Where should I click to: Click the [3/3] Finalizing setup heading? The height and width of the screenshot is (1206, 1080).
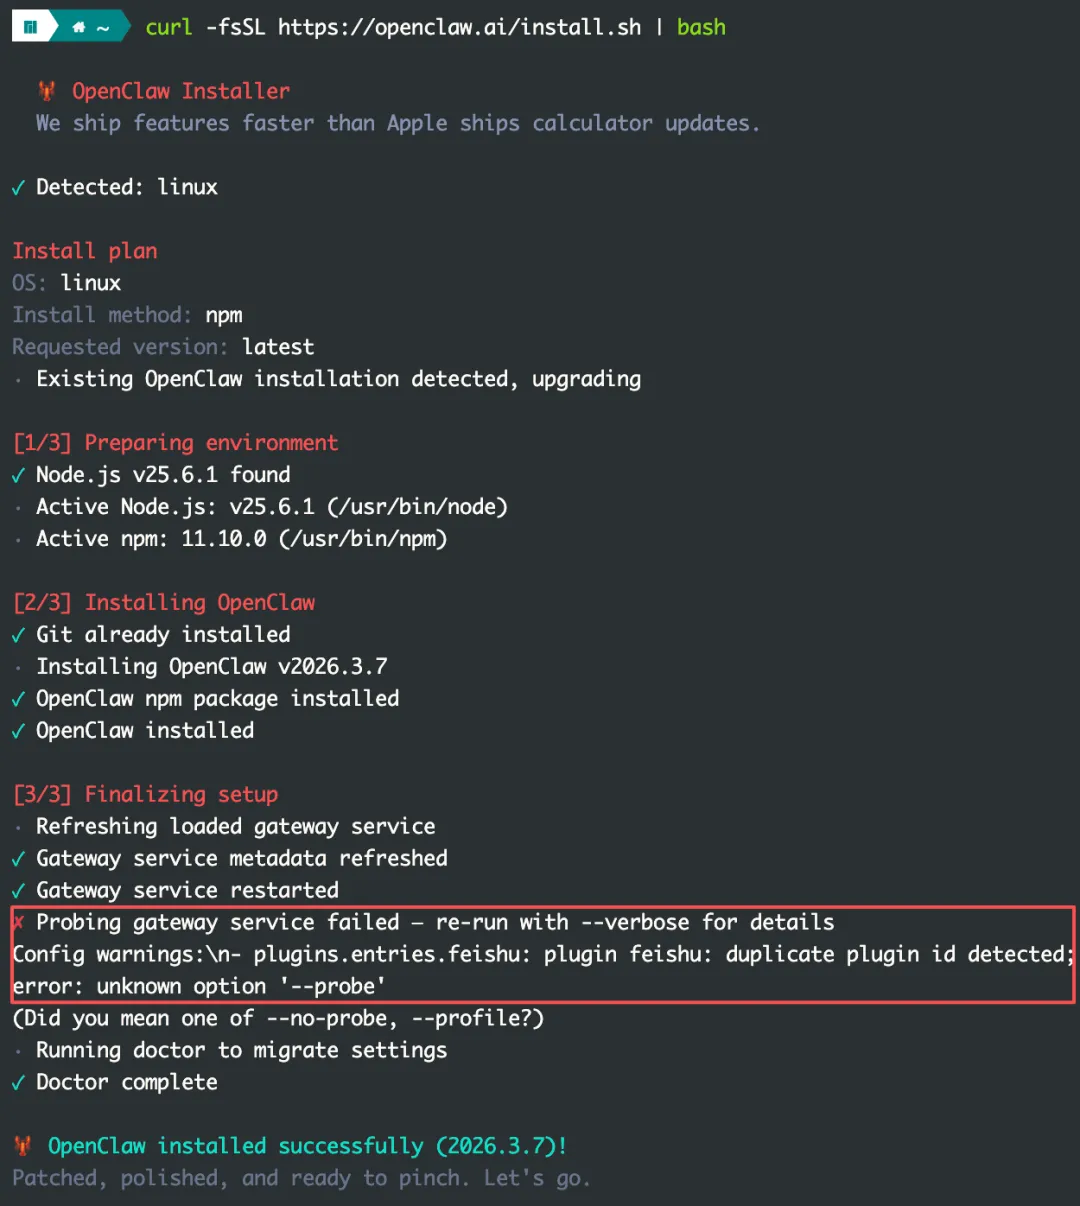(x=146, y=795)
